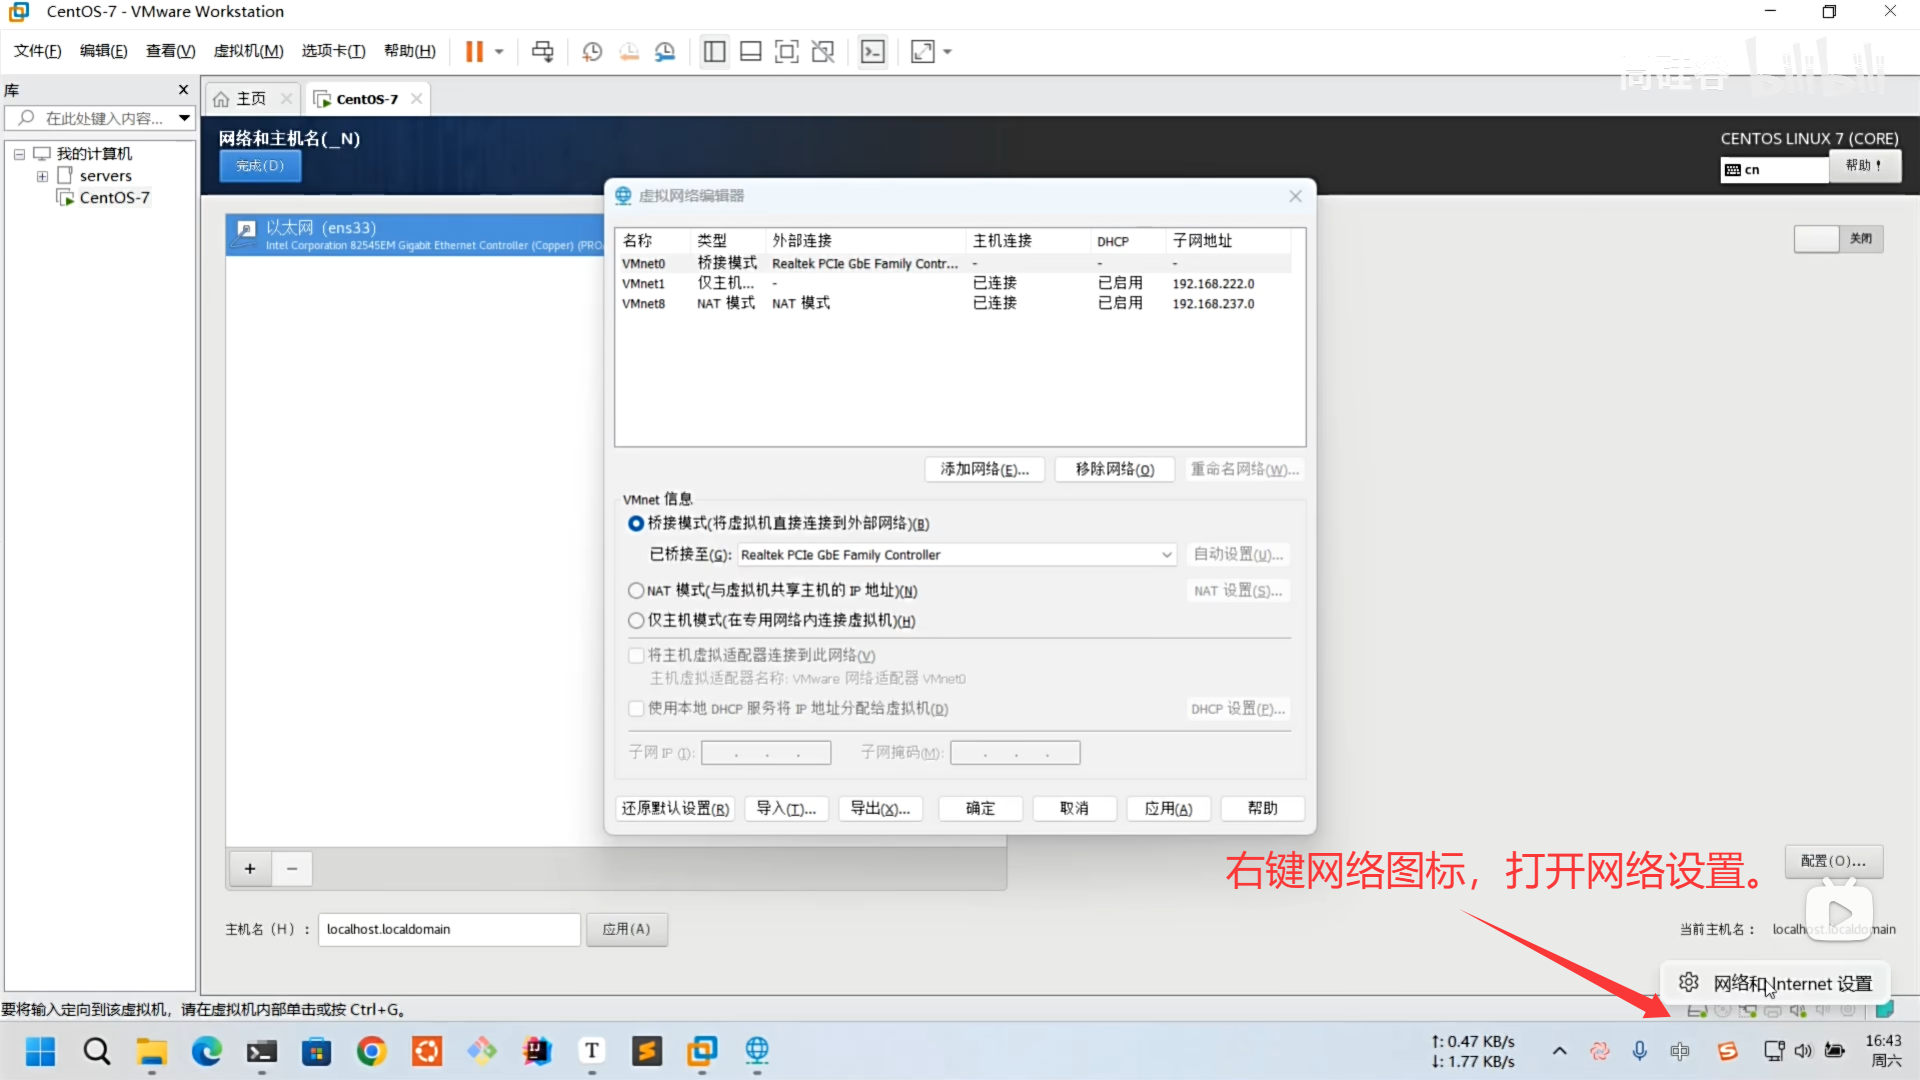Pause the virtual machine via toolbar
The height and width of the screenshot is (1080, 1920).
click(x=474, y=52)
